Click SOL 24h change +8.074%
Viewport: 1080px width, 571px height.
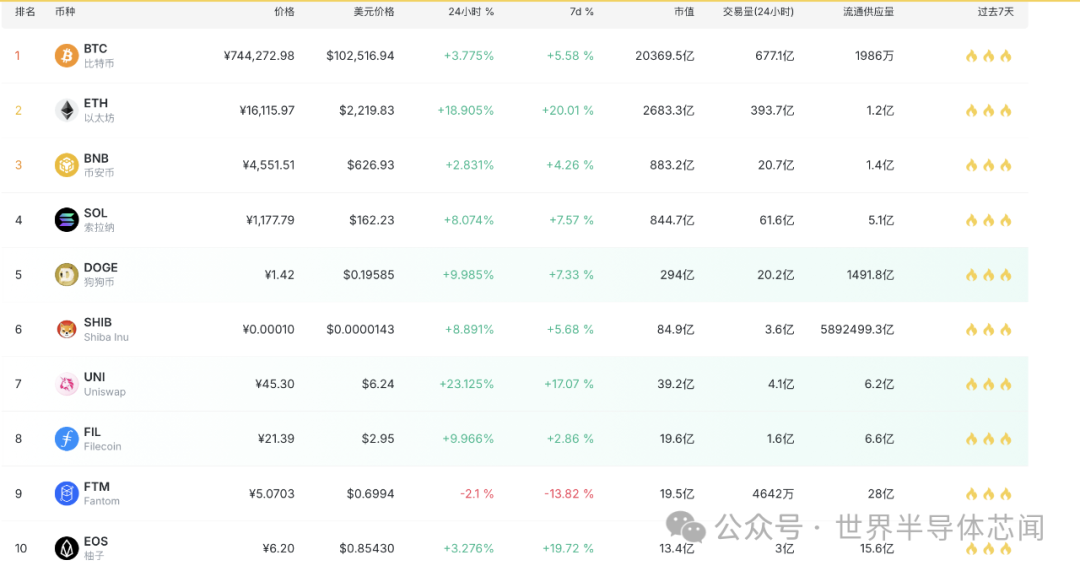[x=468, y=220]
